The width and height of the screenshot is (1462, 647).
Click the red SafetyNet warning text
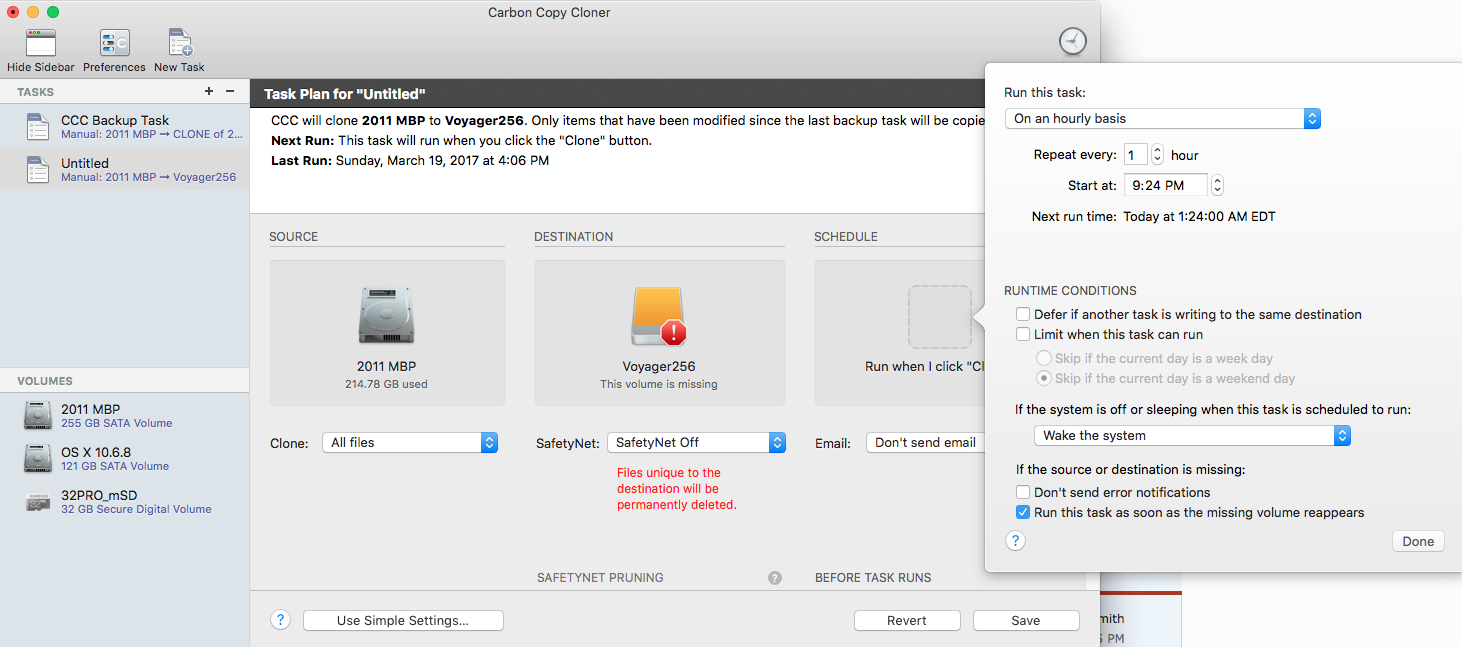coord(677,489)
